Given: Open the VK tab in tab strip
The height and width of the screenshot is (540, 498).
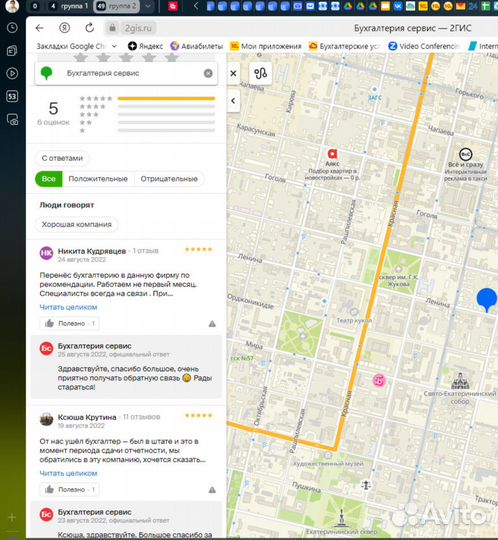Looking at the screenshot, I should [398, 6].
